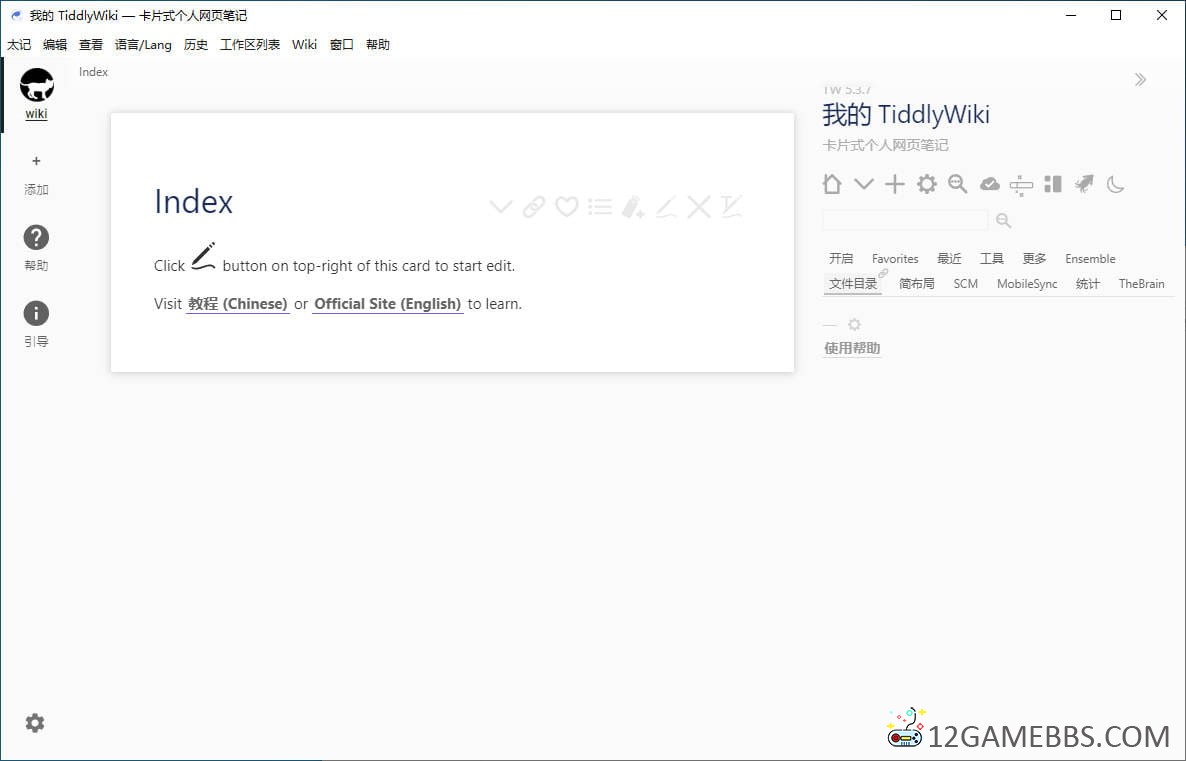Open 太记 menu

click(19, 45)
